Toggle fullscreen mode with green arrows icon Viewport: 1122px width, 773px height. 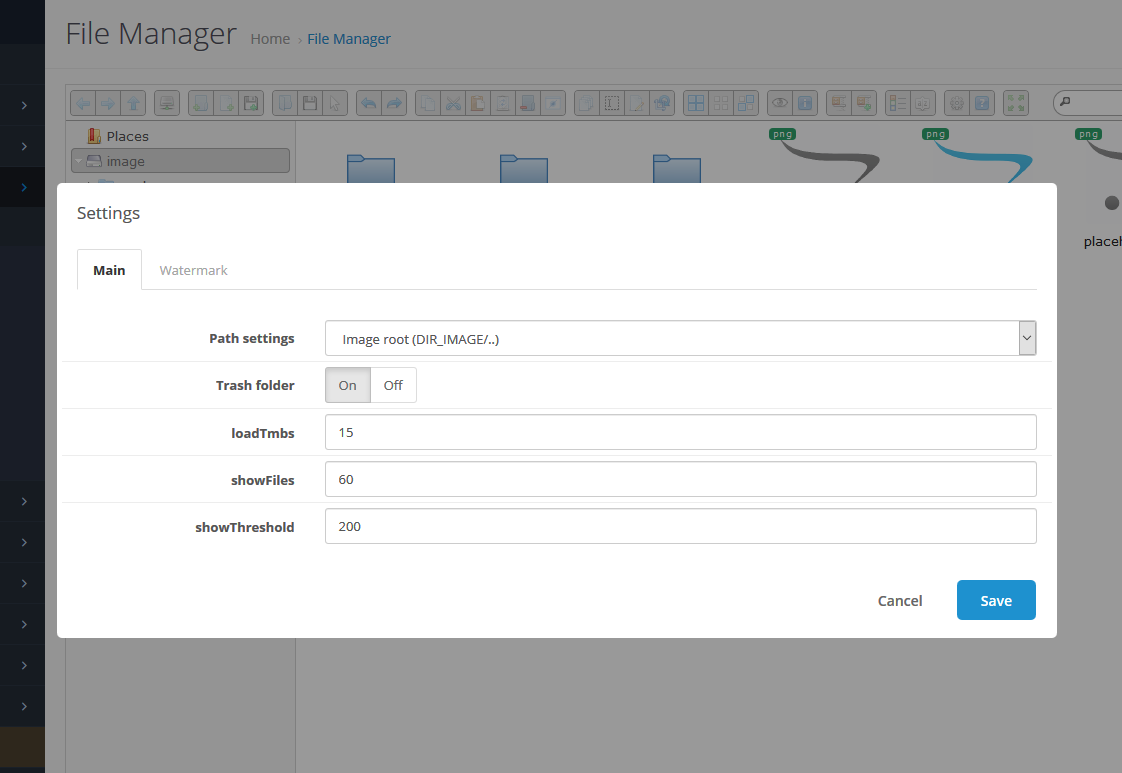pos(1015,104)
